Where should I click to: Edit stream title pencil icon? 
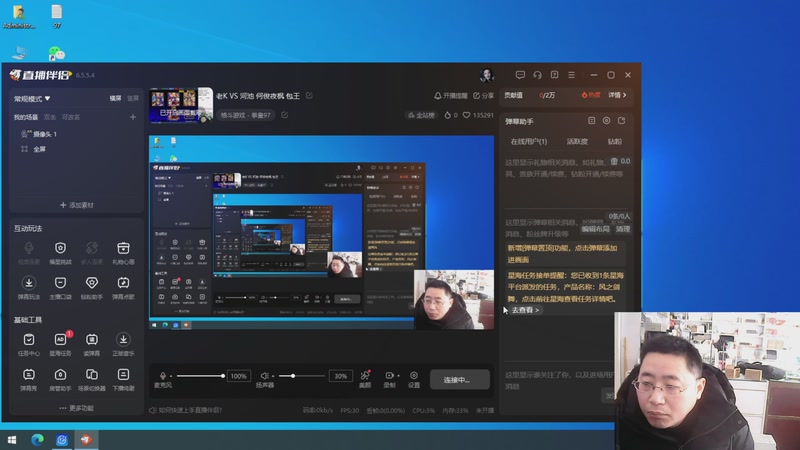tap(309, 95)
